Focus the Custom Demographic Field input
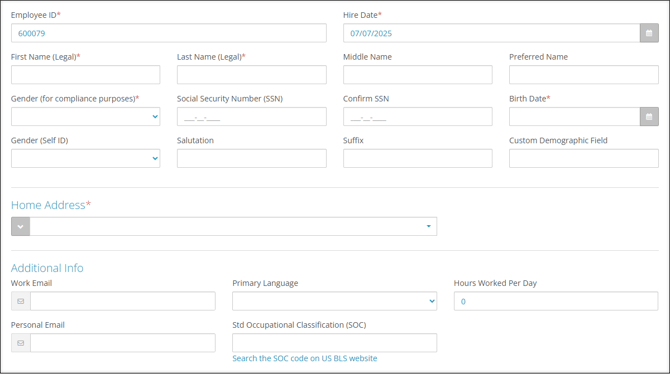This screenshot has height=374, width=670. tap(584, 159)
